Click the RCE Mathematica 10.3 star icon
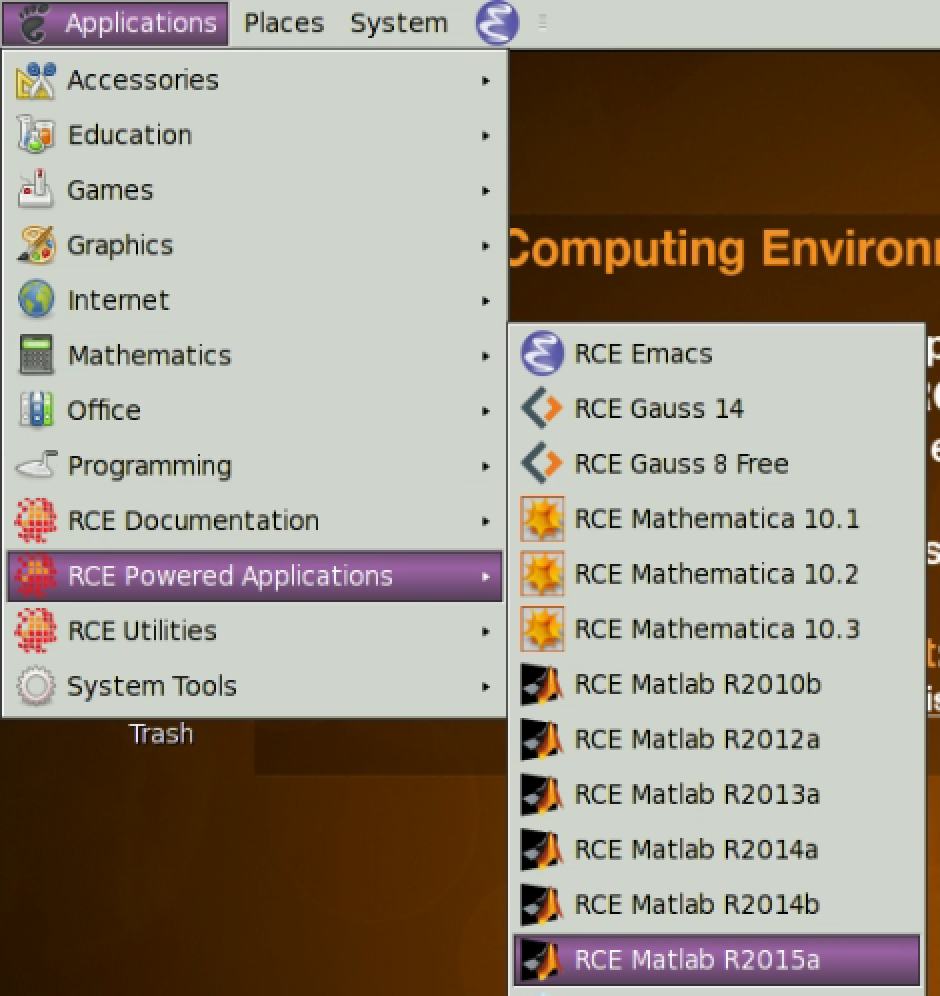The width and height of the screenshot is (940, 996). click(x=542, y=629)
